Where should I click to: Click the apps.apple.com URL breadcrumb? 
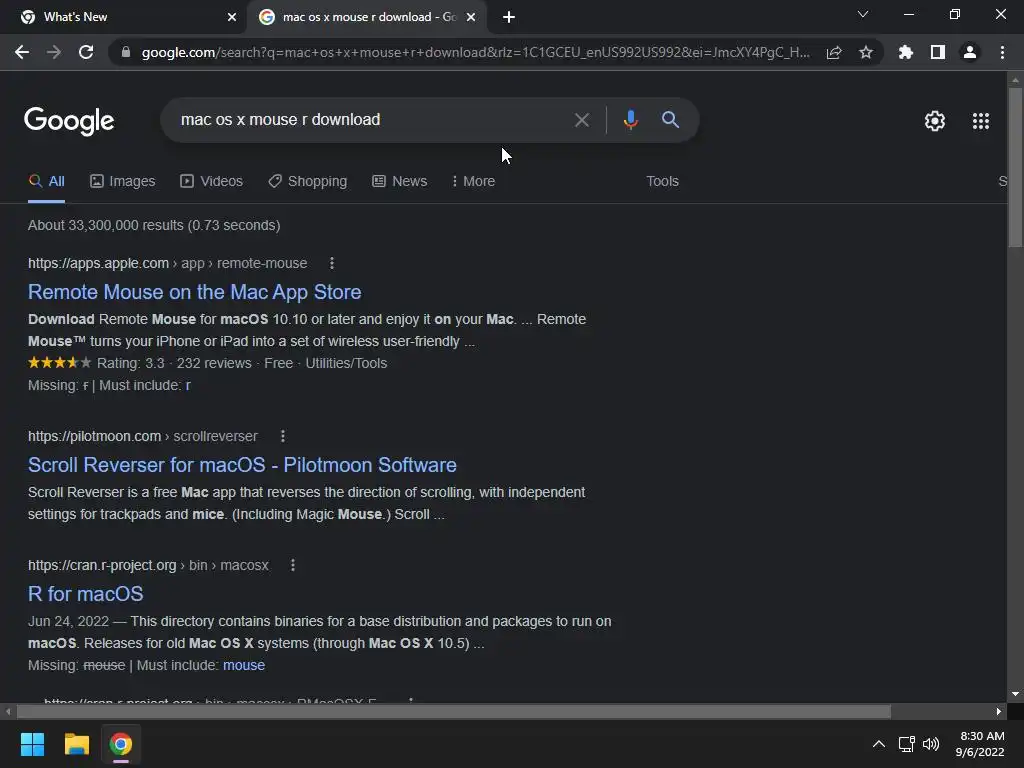(x=167, y=263)
